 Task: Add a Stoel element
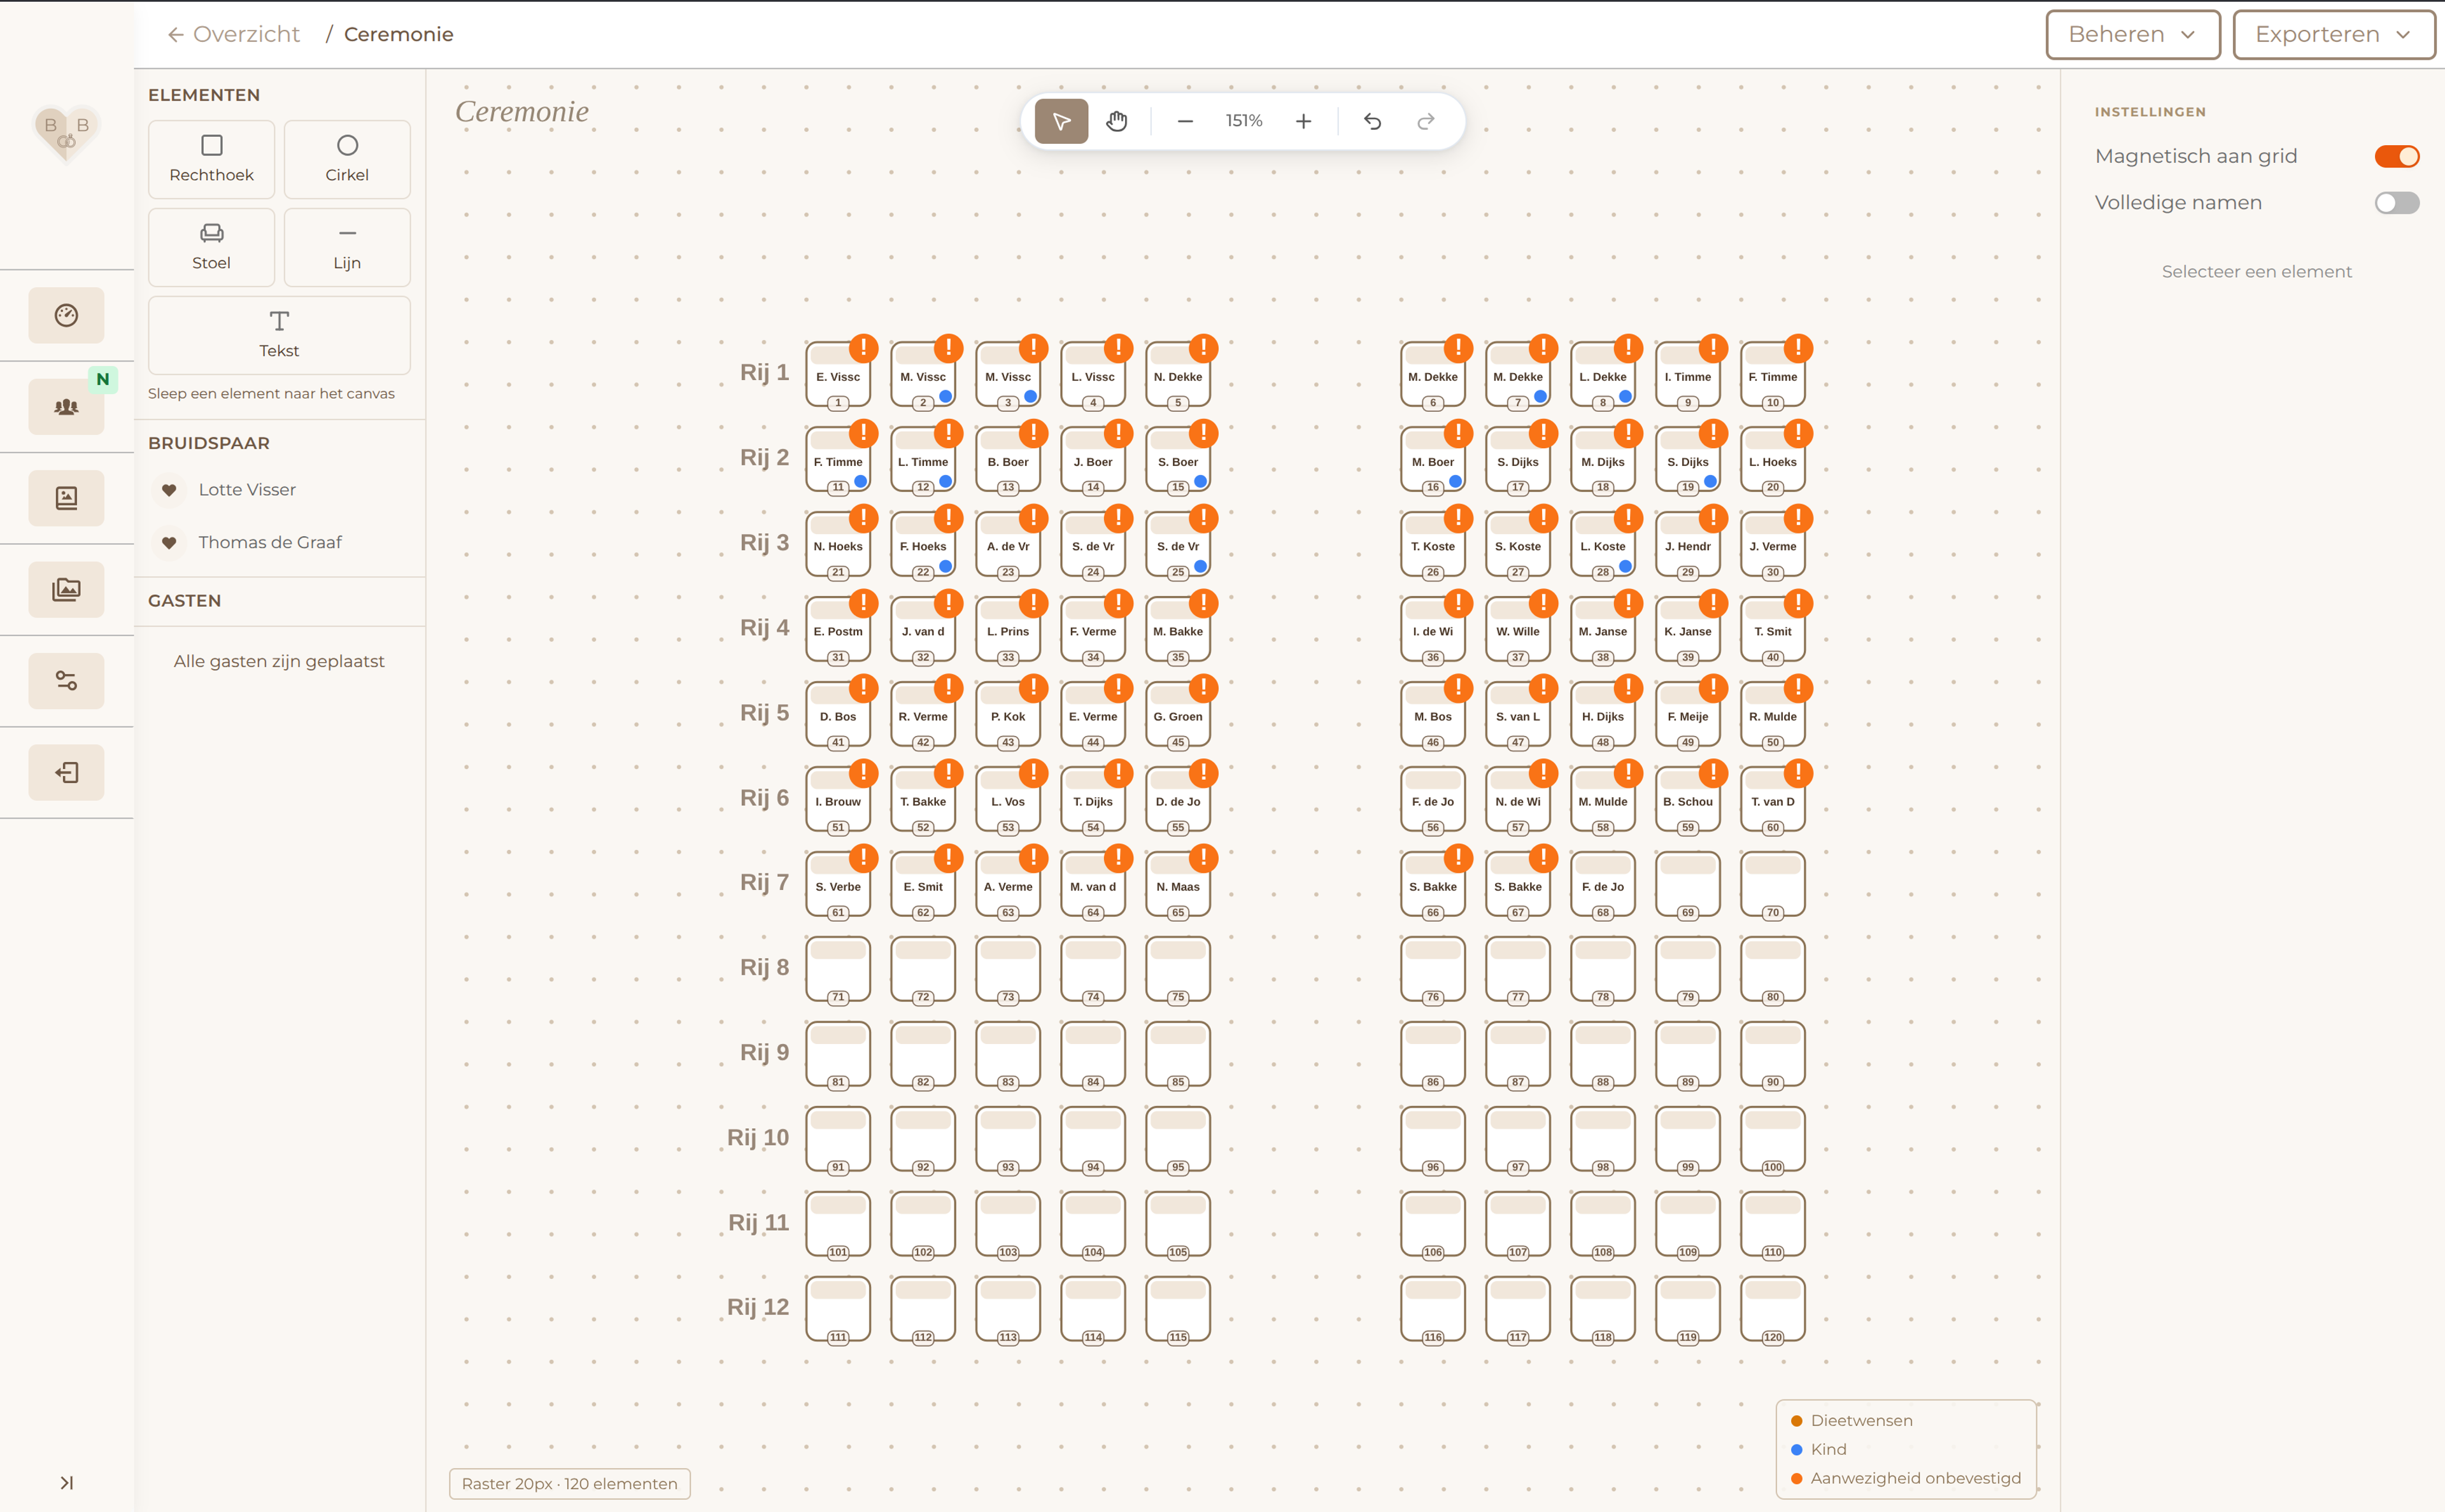(211, 247)
